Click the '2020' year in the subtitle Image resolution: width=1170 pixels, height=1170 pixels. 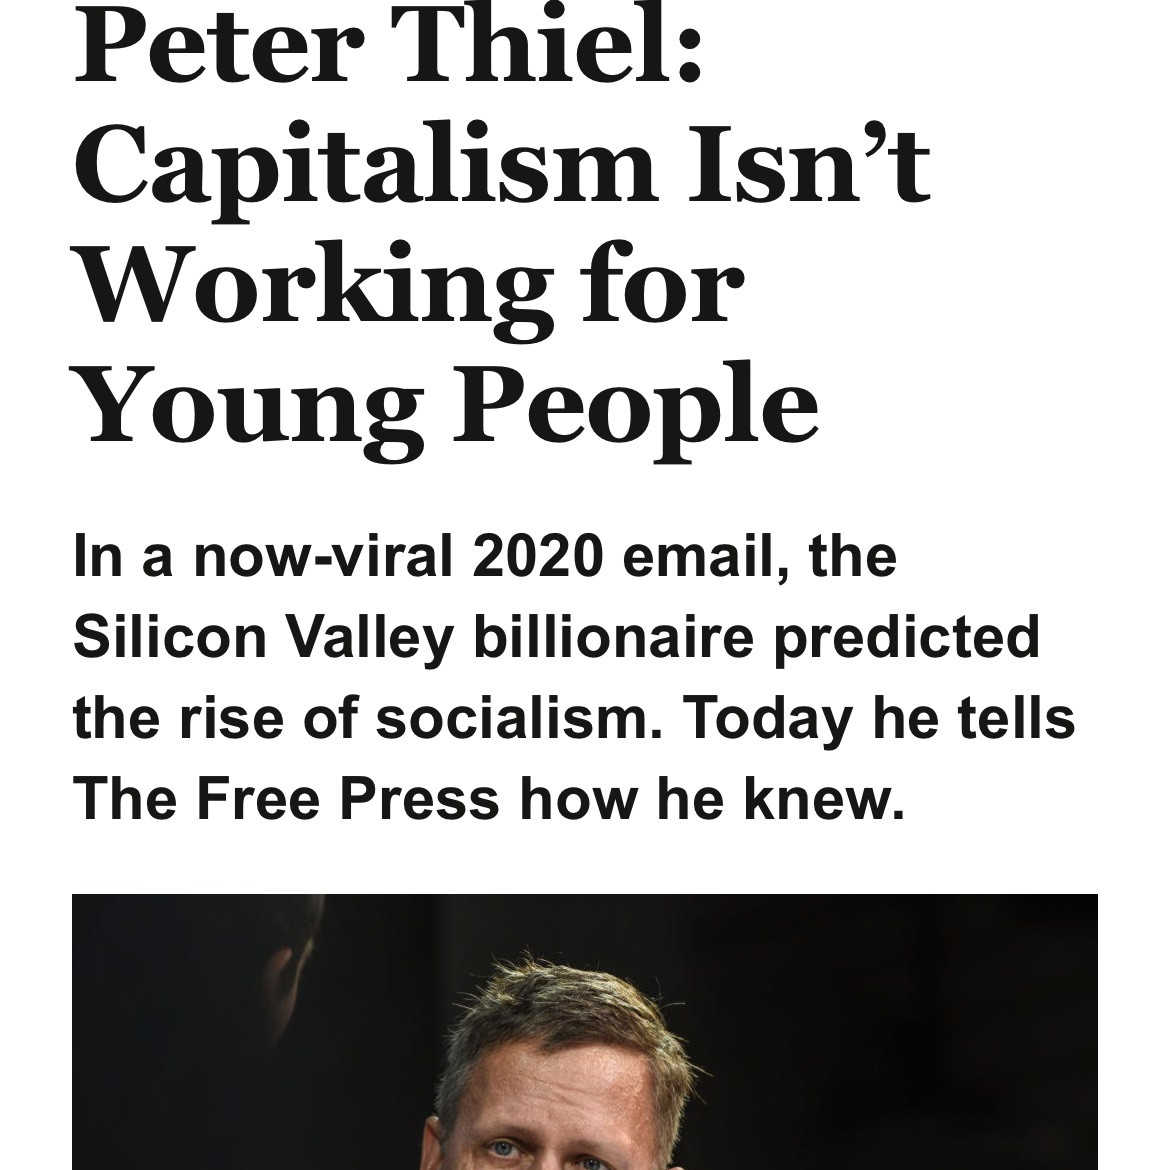click(537, 557)
